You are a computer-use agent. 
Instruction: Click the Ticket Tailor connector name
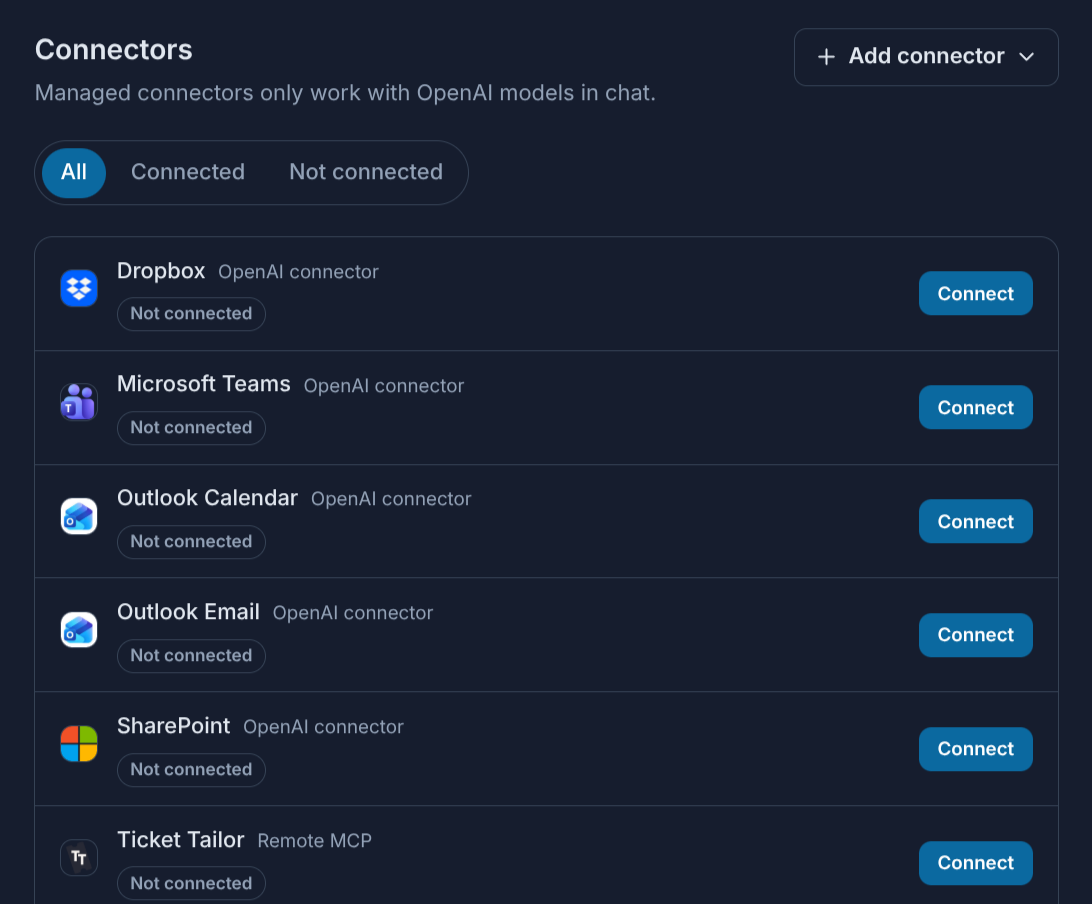(x=180, y=840)
